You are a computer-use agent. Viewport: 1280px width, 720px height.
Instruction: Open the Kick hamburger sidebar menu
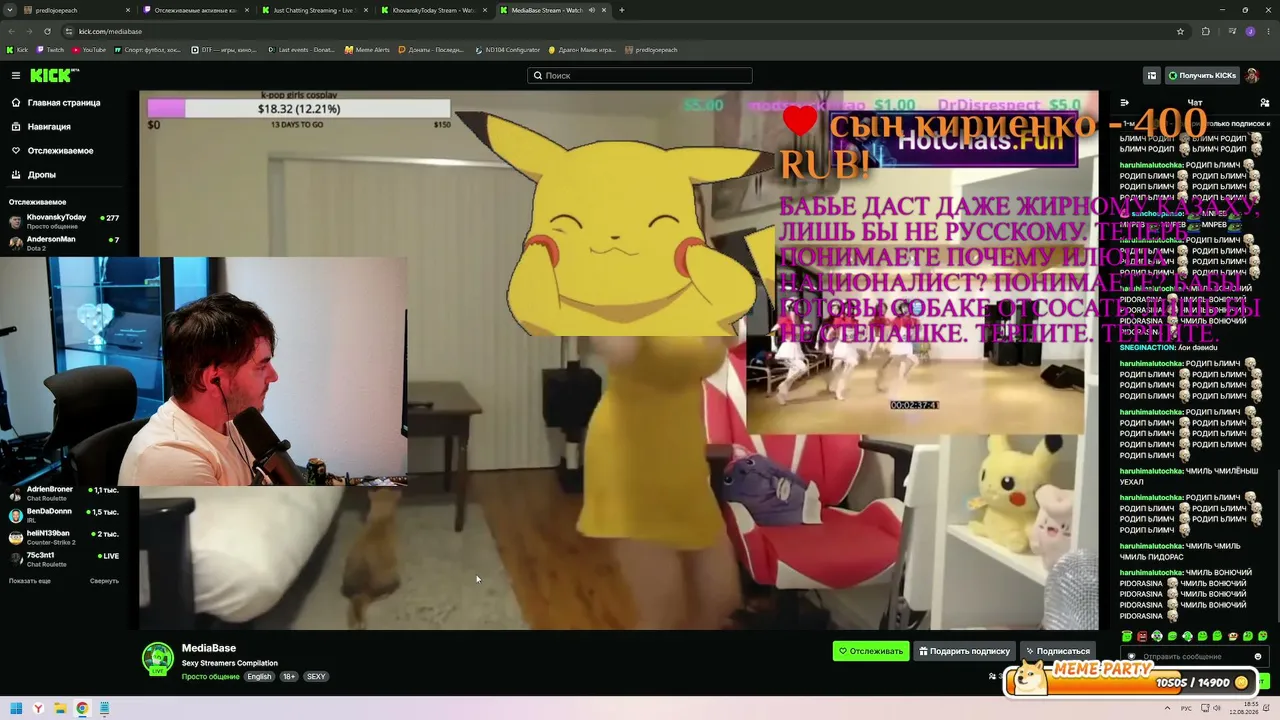tap(16, 75)
